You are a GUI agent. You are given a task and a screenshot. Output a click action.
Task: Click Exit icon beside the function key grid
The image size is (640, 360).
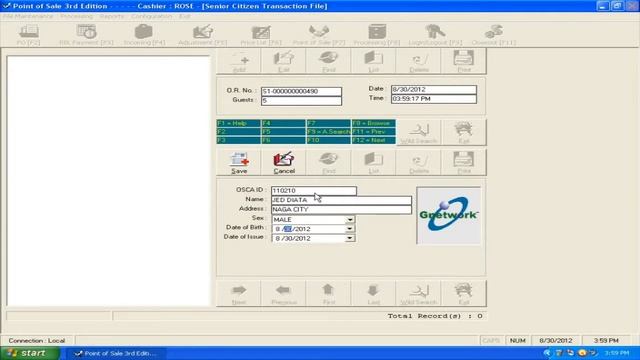464,132
